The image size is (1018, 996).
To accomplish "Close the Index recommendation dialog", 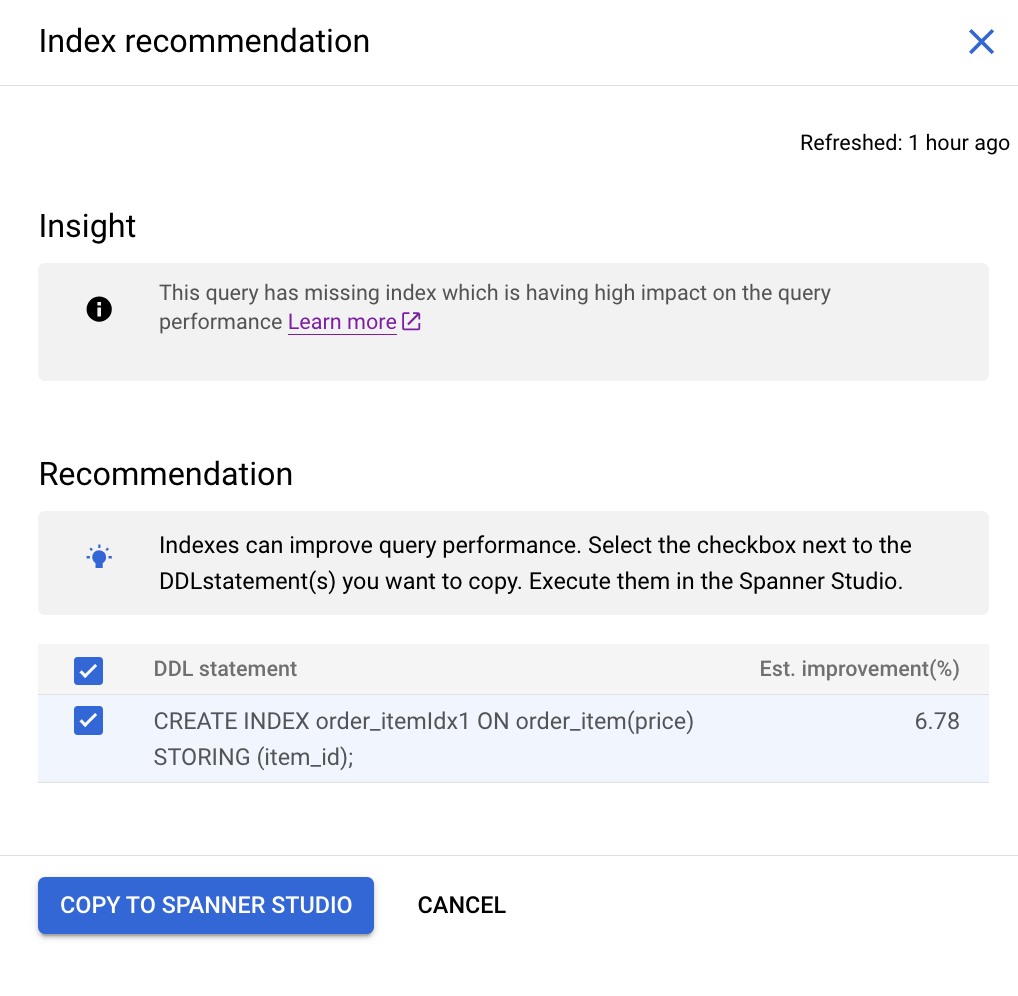I will pos(981,41).
